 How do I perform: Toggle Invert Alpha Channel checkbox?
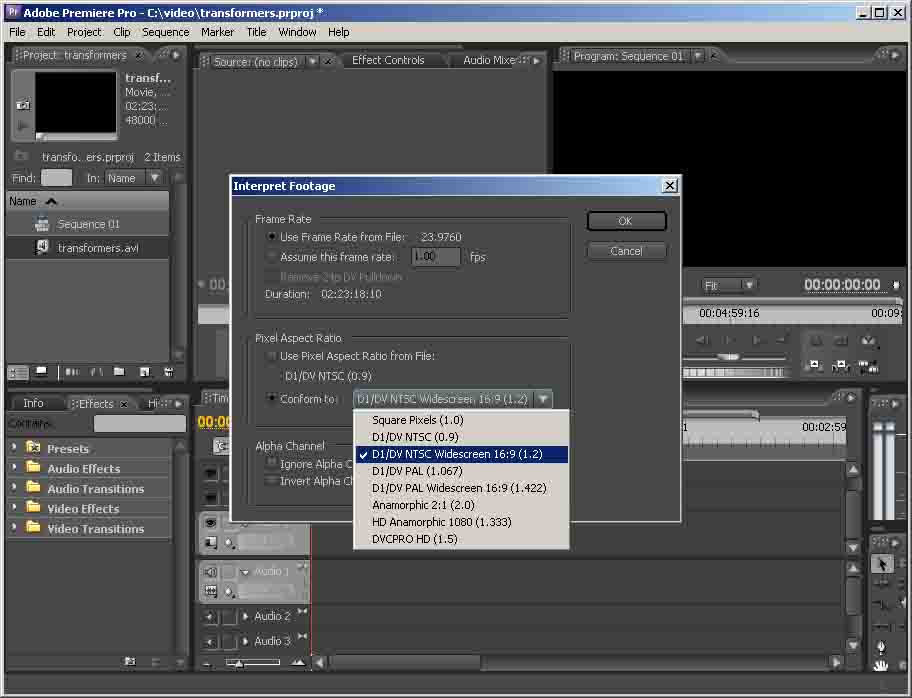pos(270,481)
